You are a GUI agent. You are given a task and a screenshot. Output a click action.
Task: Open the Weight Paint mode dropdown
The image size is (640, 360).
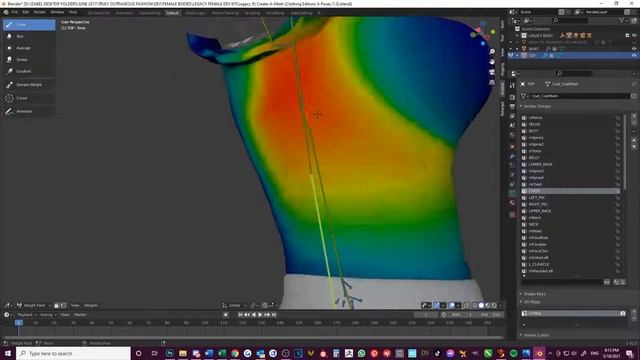tap(34, 305)
